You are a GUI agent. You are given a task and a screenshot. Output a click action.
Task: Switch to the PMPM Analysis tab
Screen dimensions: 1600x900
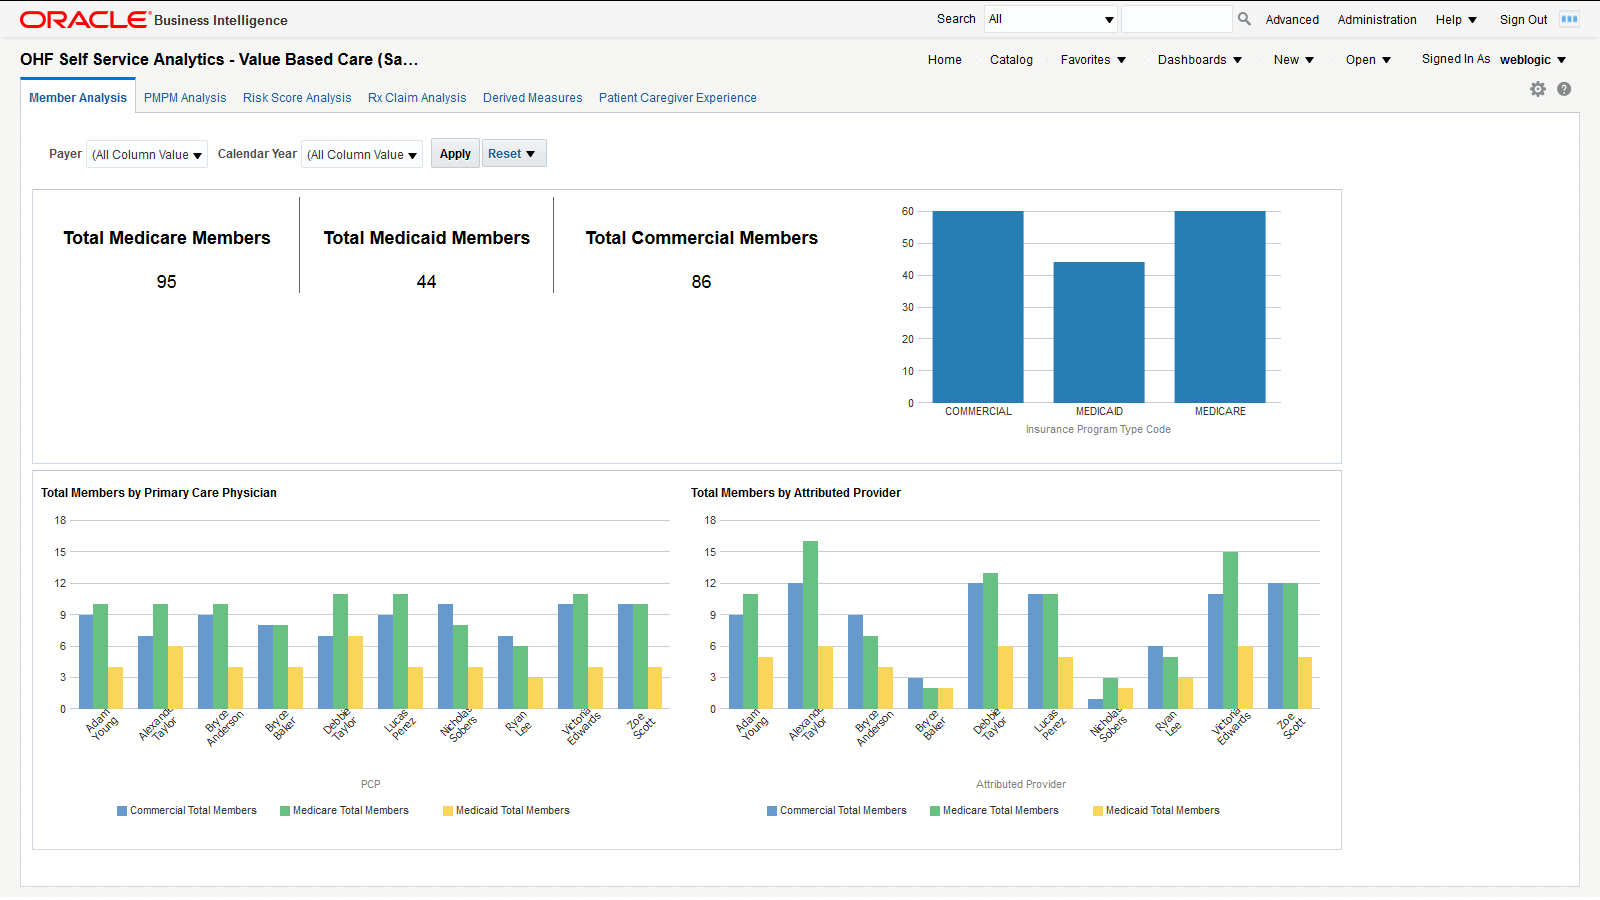(184, 97)
